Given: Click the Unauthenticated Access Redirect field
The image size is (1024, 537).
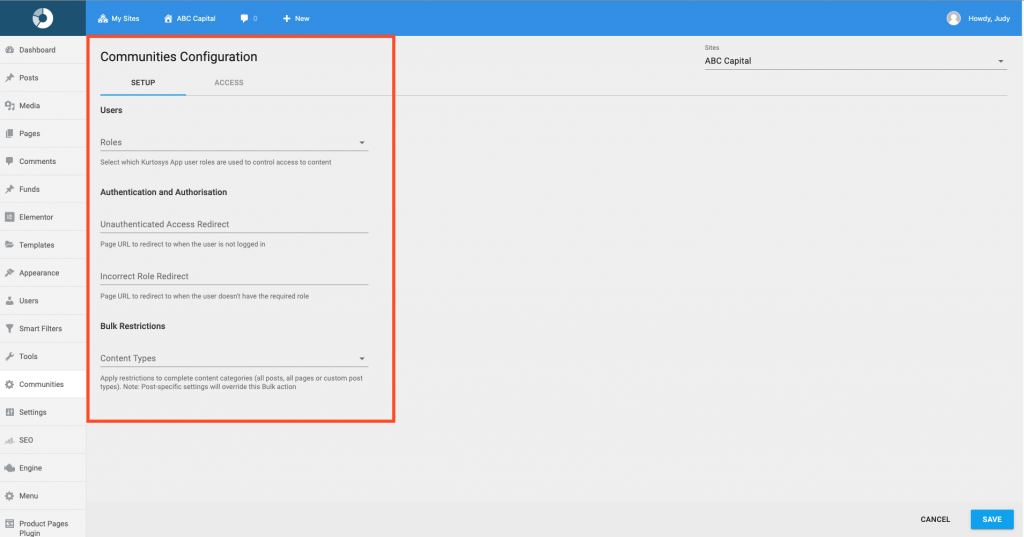Looking at the screenshot, I should coord(234,224).
